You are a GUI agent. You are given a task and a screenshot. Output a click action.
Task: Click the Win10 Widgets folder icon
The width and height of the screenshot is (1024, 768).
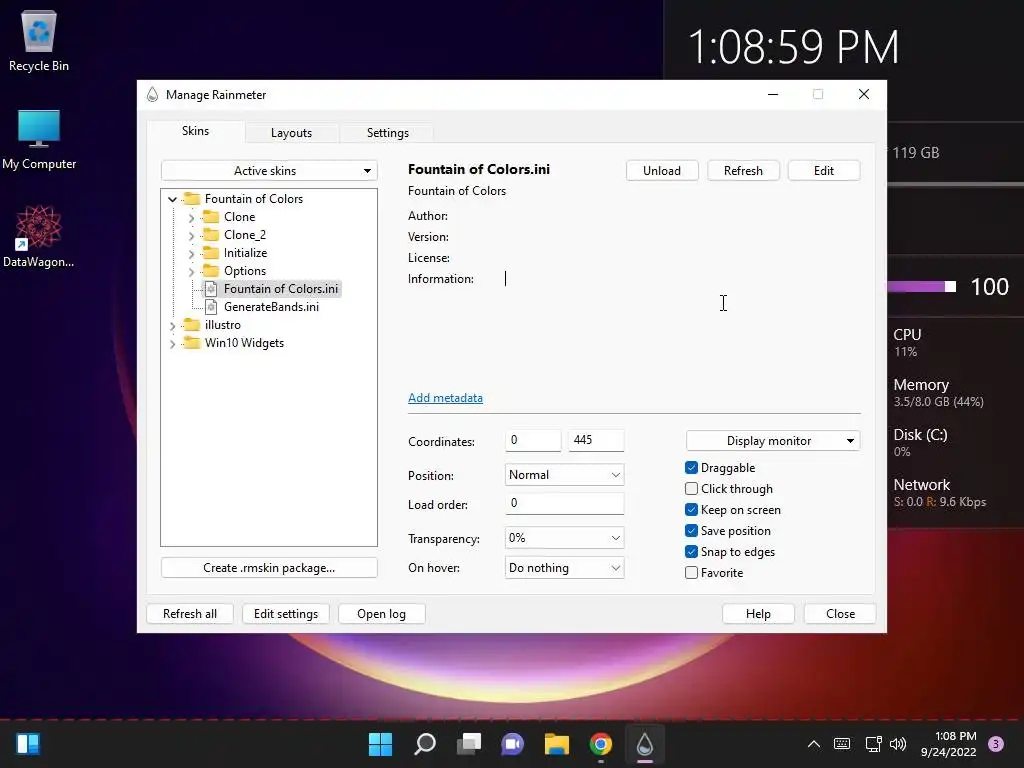tap(191, 343)
